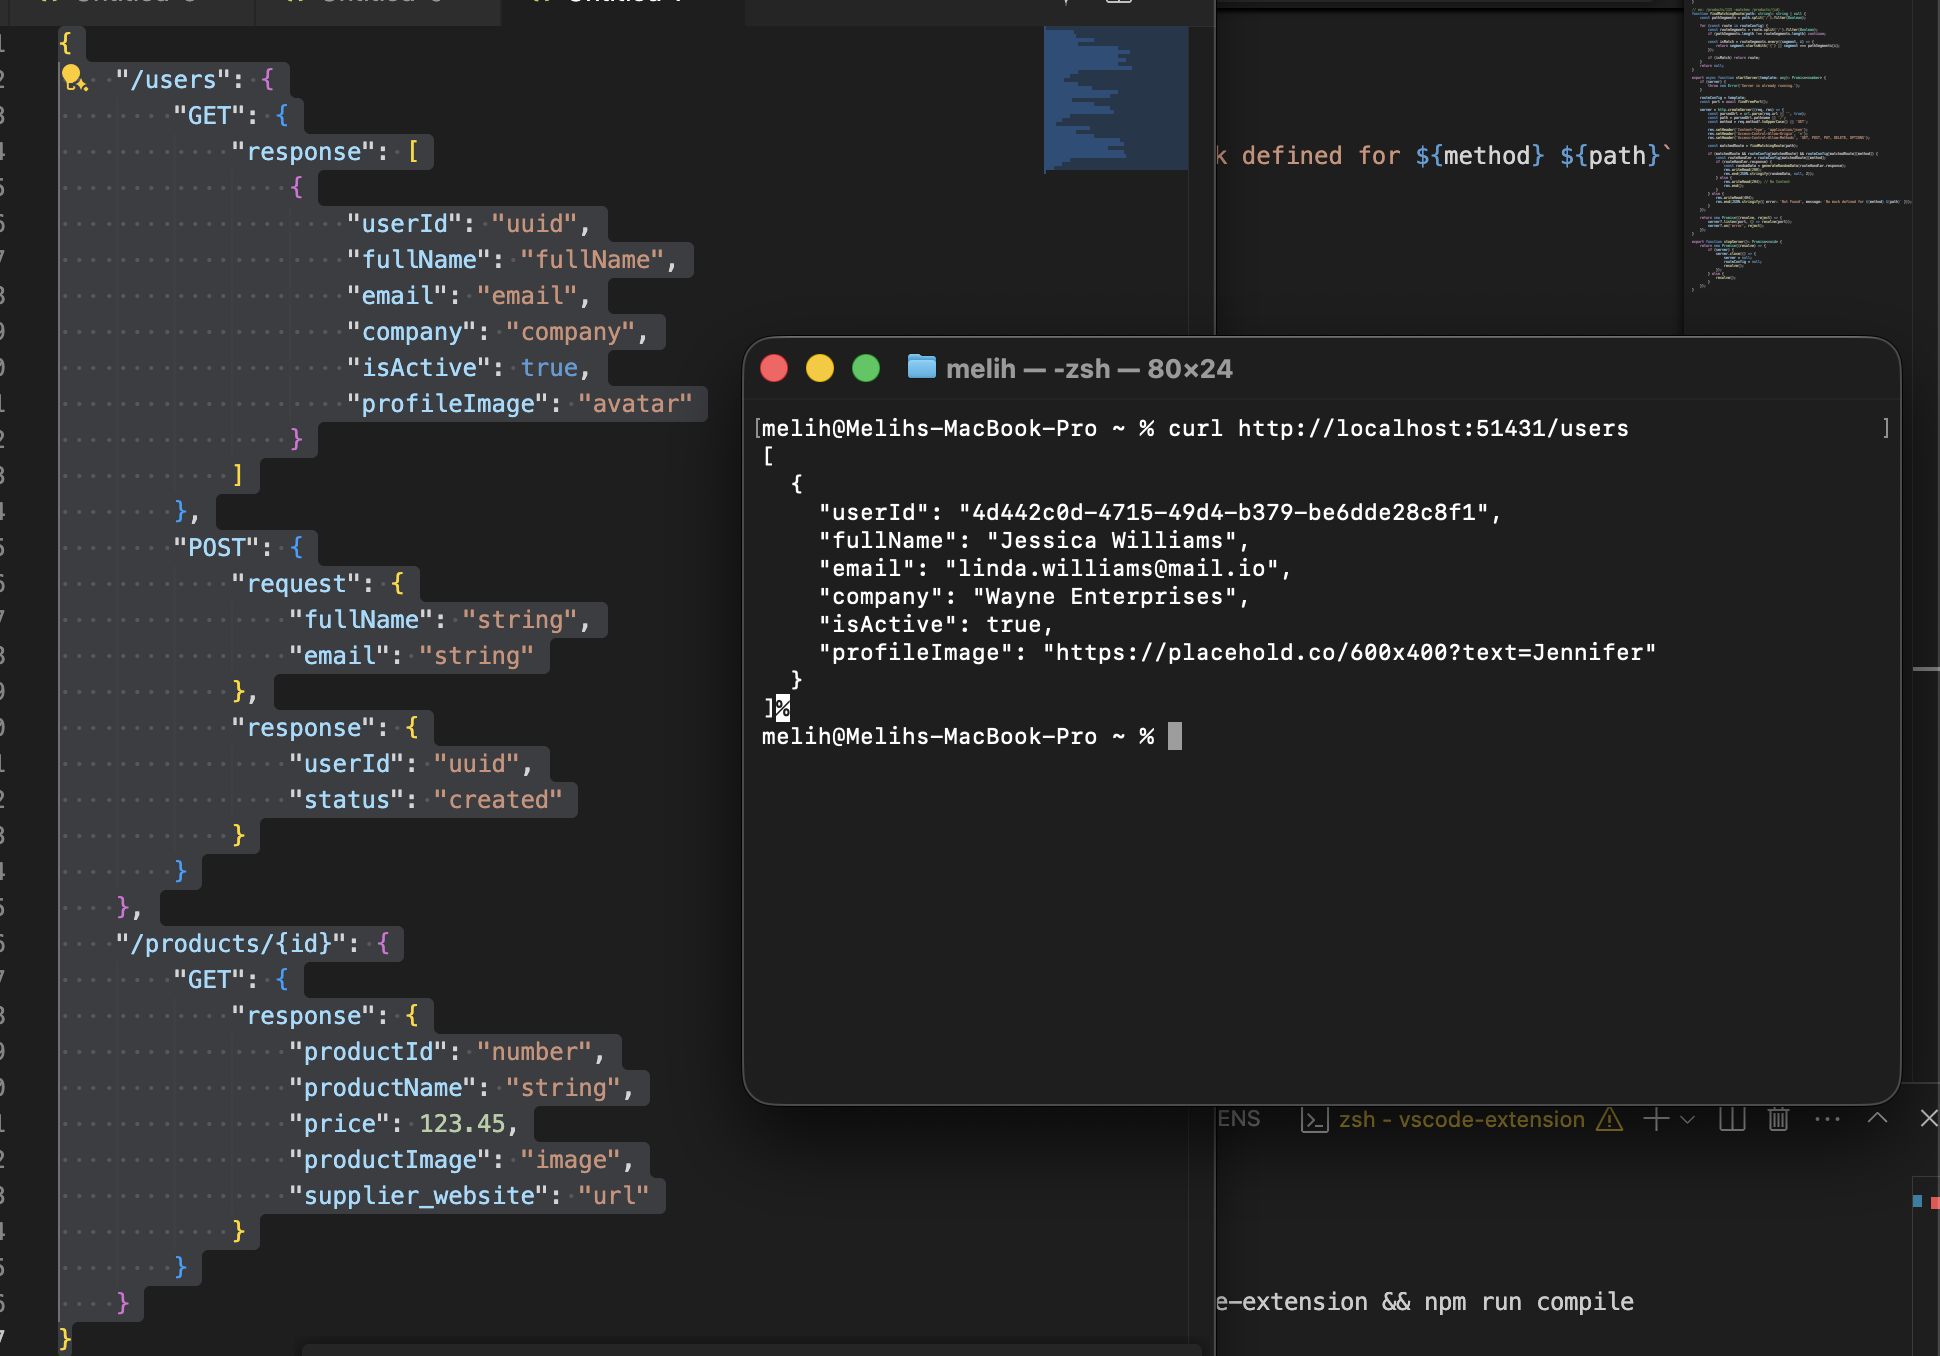Kill terminal with trash icon

click(1778, 1119)
